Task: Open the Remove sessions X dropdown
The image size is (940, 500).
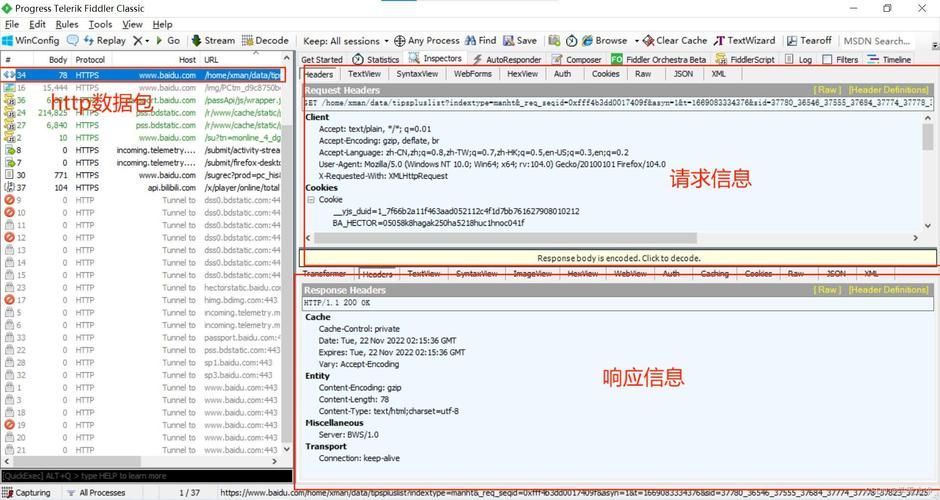Action: [141, 41]
